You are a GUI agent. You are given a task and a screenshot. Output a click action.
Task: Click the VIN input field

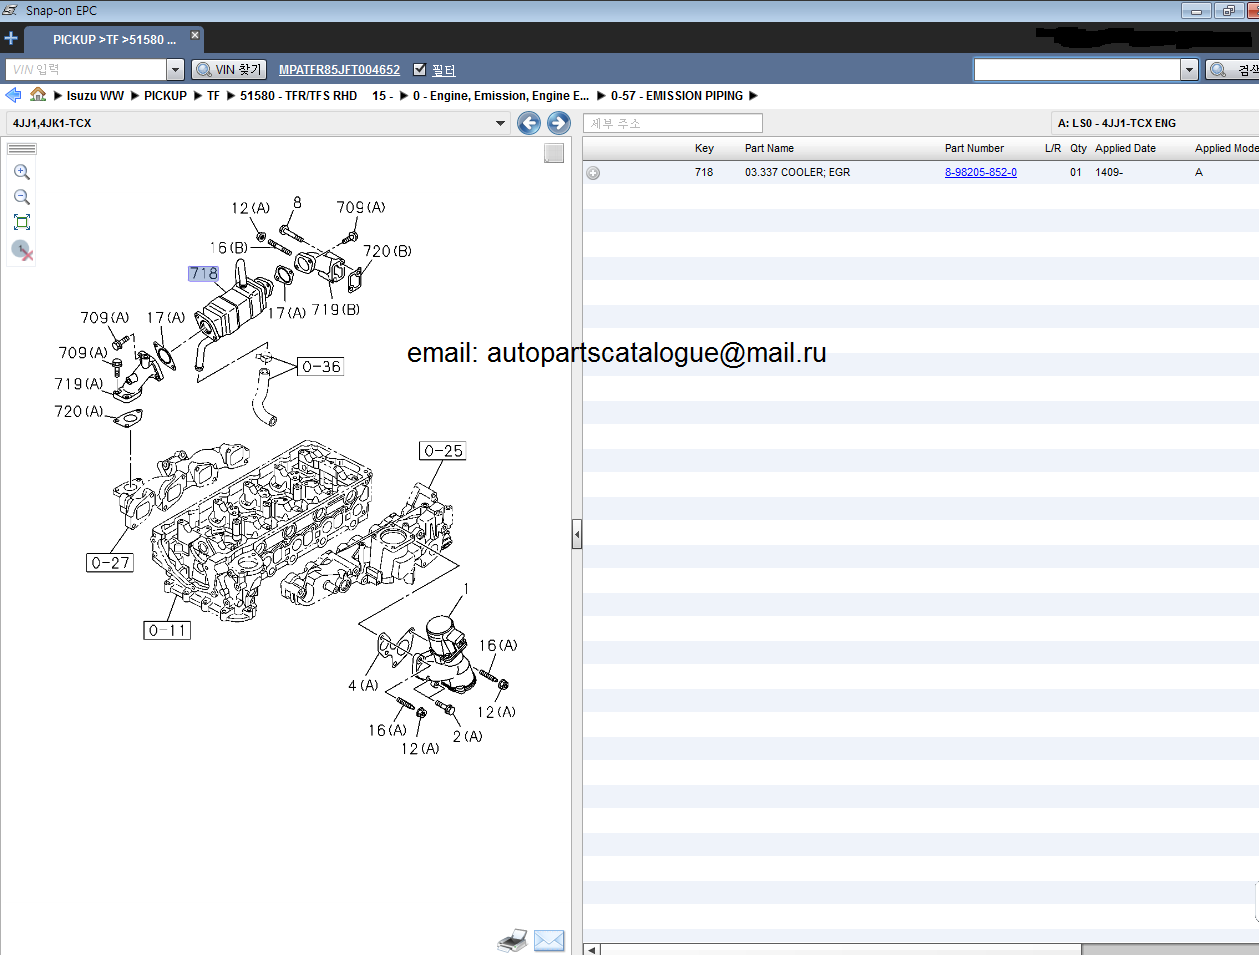(x=86, y=69)
